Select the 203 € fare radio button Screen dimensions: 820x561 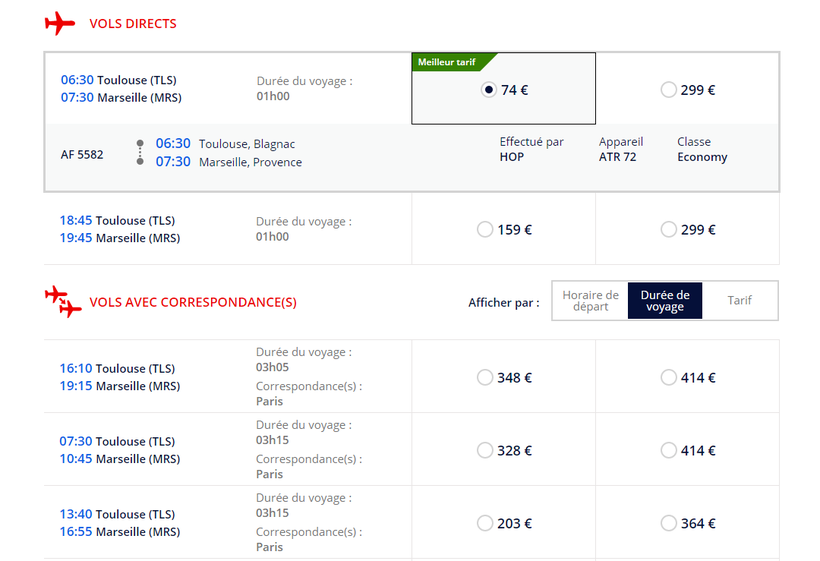[x=485, y=523]
